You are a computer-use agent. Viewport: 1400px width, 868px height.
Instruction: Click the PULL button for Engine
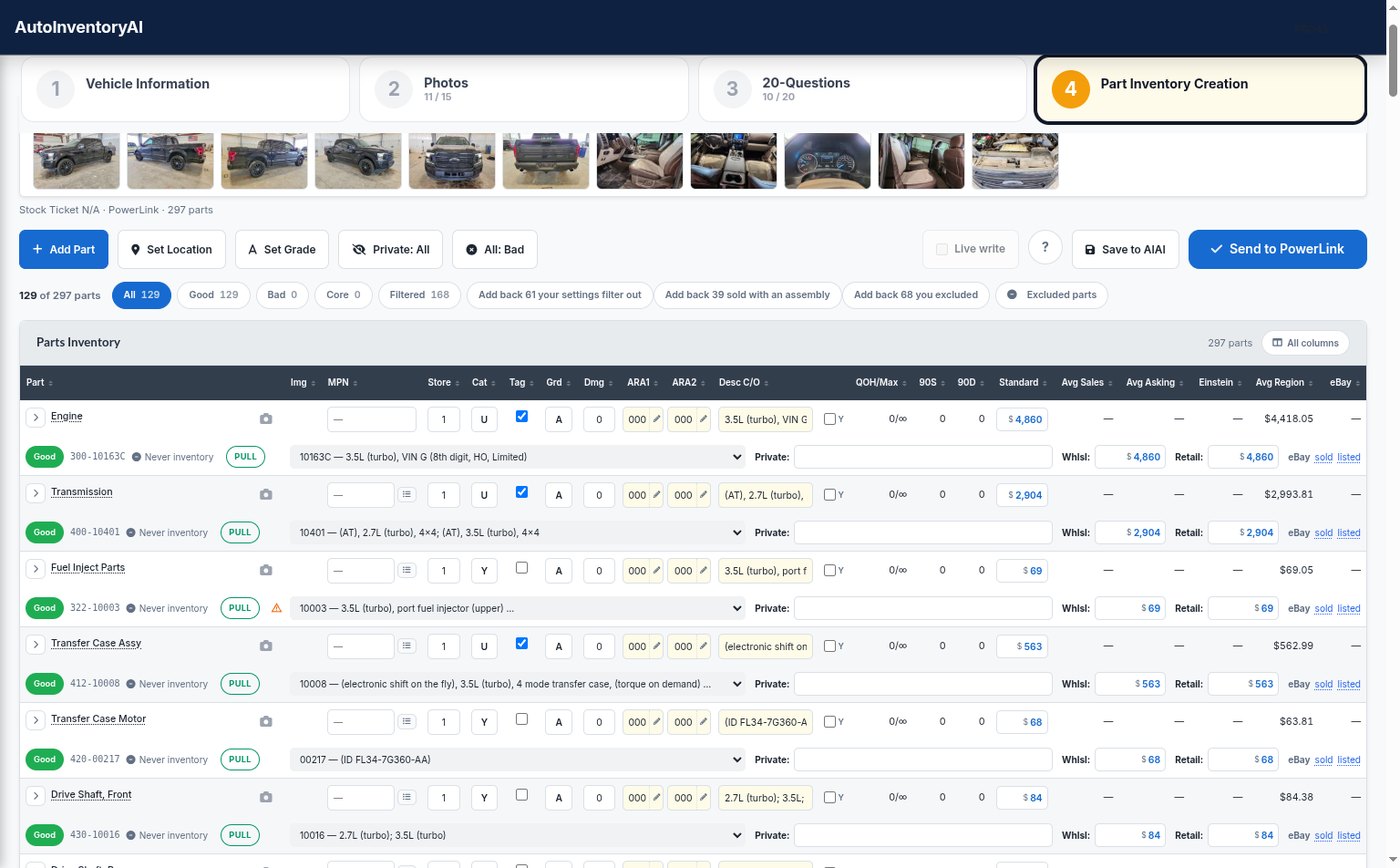coord(245,457)
